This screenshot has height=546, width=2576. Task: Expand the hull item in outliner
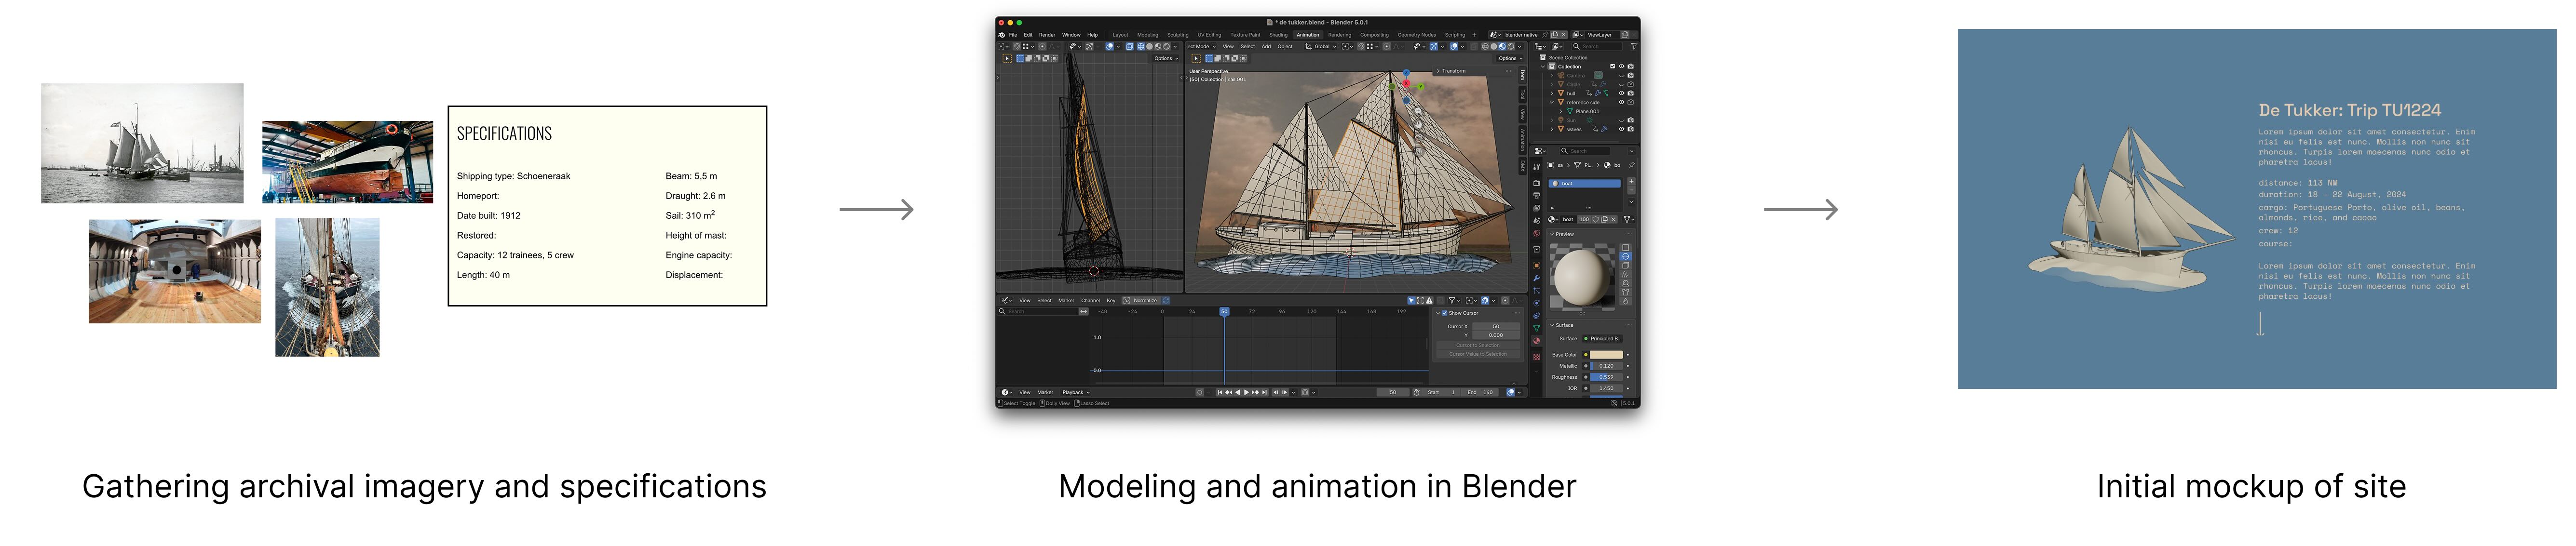pyautogui.click(x=1552, y=93)
